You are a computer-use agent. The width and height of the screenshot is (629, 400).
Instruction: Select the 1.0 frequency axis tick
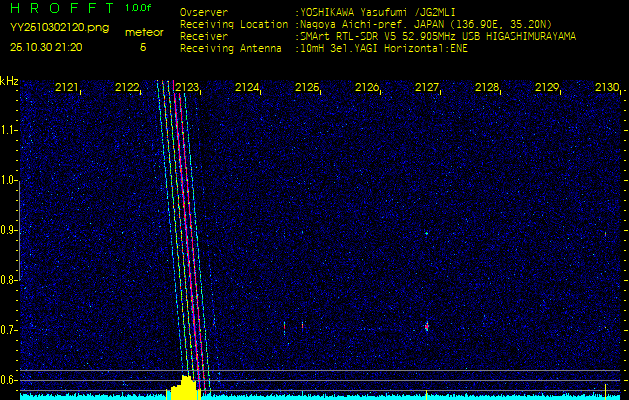(x=9, y=180)
